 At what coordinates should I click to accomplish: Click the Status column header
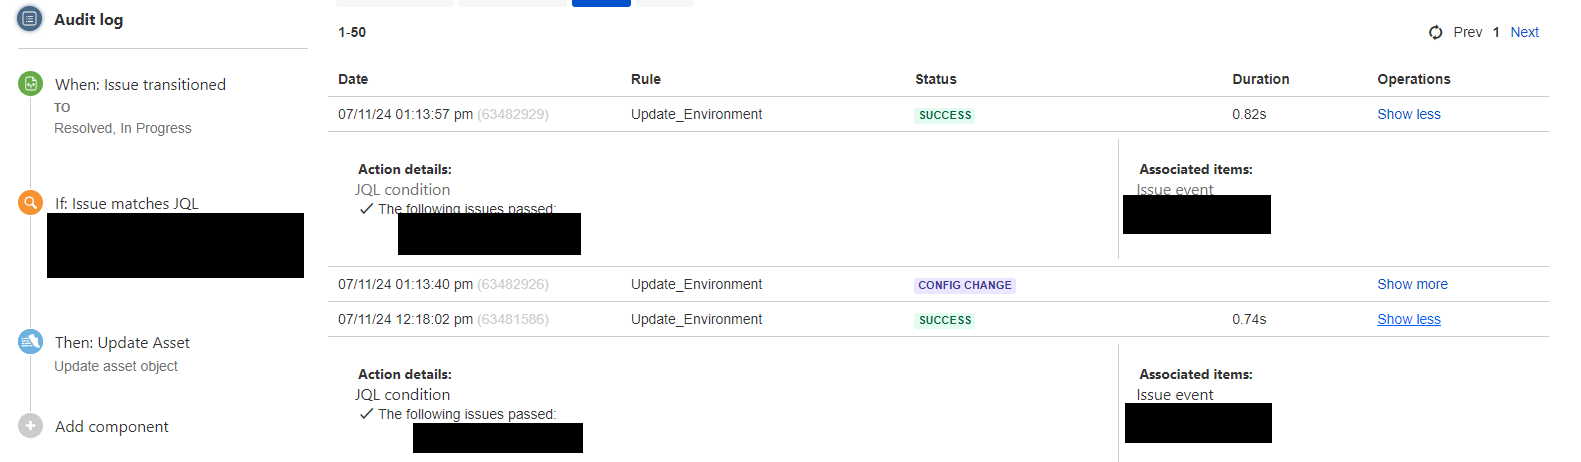click(x=936, y=79)
